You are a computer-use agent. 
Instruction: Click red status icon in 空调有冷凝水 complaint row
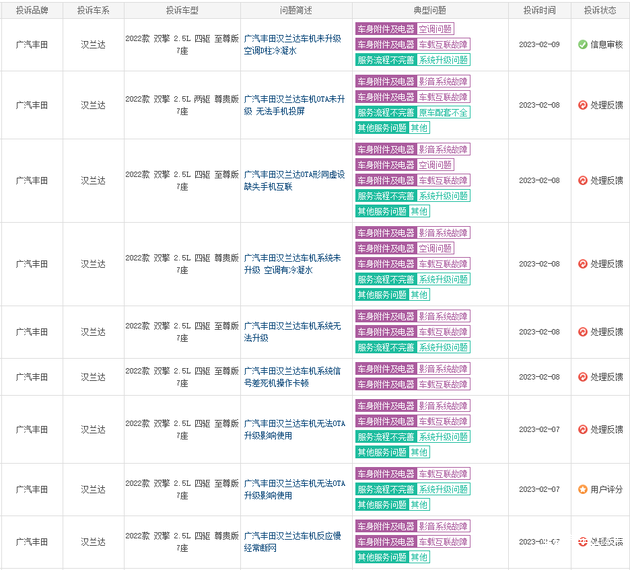(582, 264)
